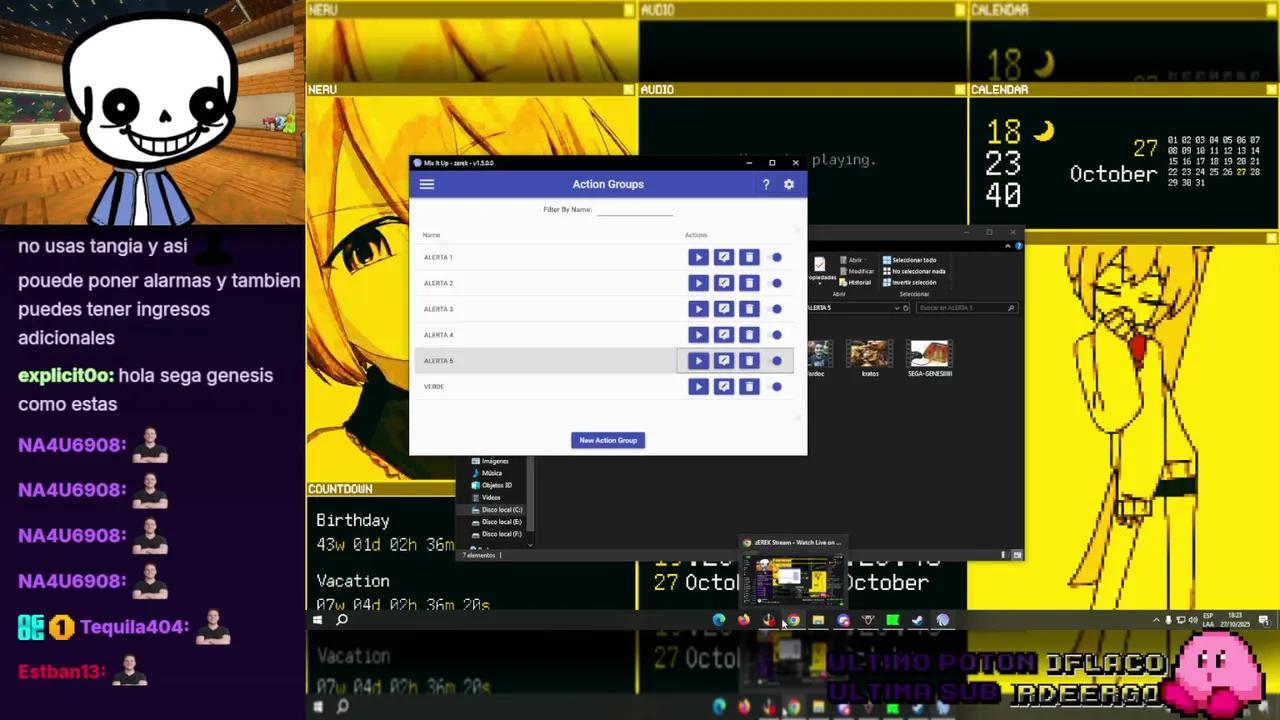The height and width of the screenshot is (720, 1280).
Task: Remove the ALERTA 5 action group
Action: (749, 361)
